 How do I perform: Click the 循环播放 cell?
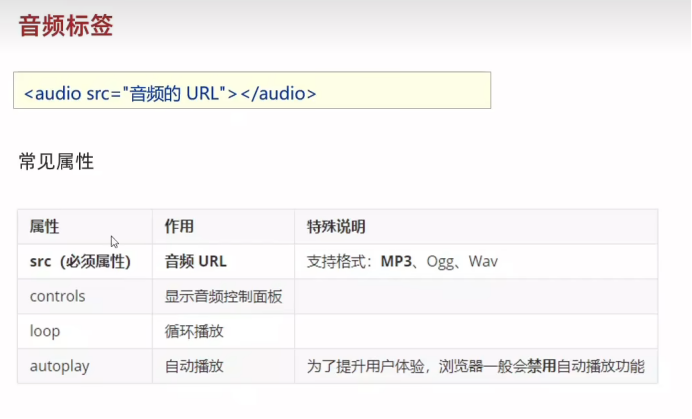(194, 331)
